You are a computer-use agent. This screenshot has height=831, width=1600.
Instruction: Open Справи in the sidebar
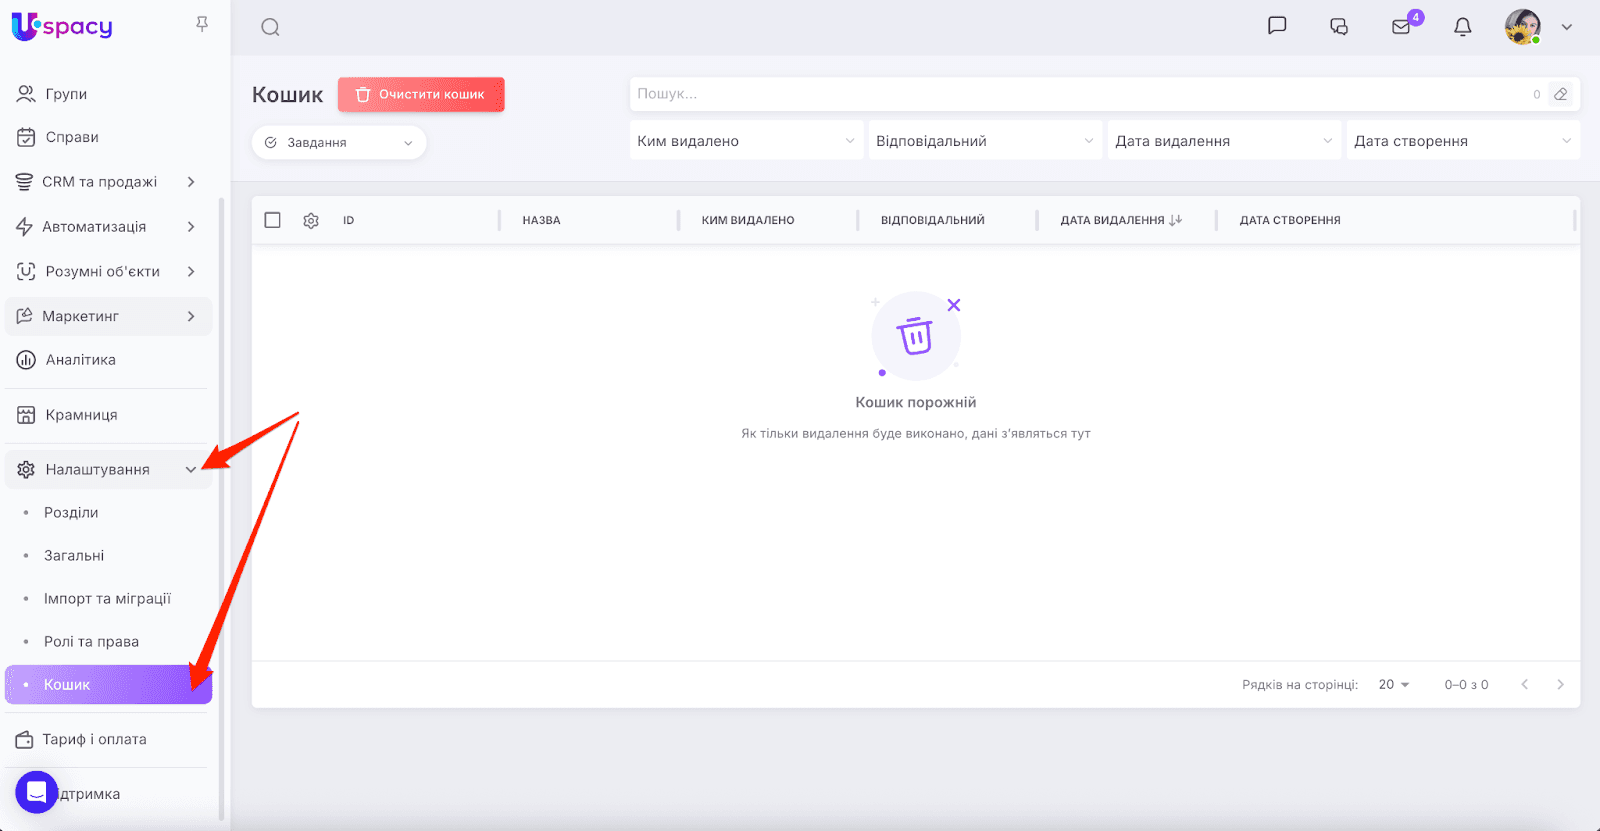(108, 137)
